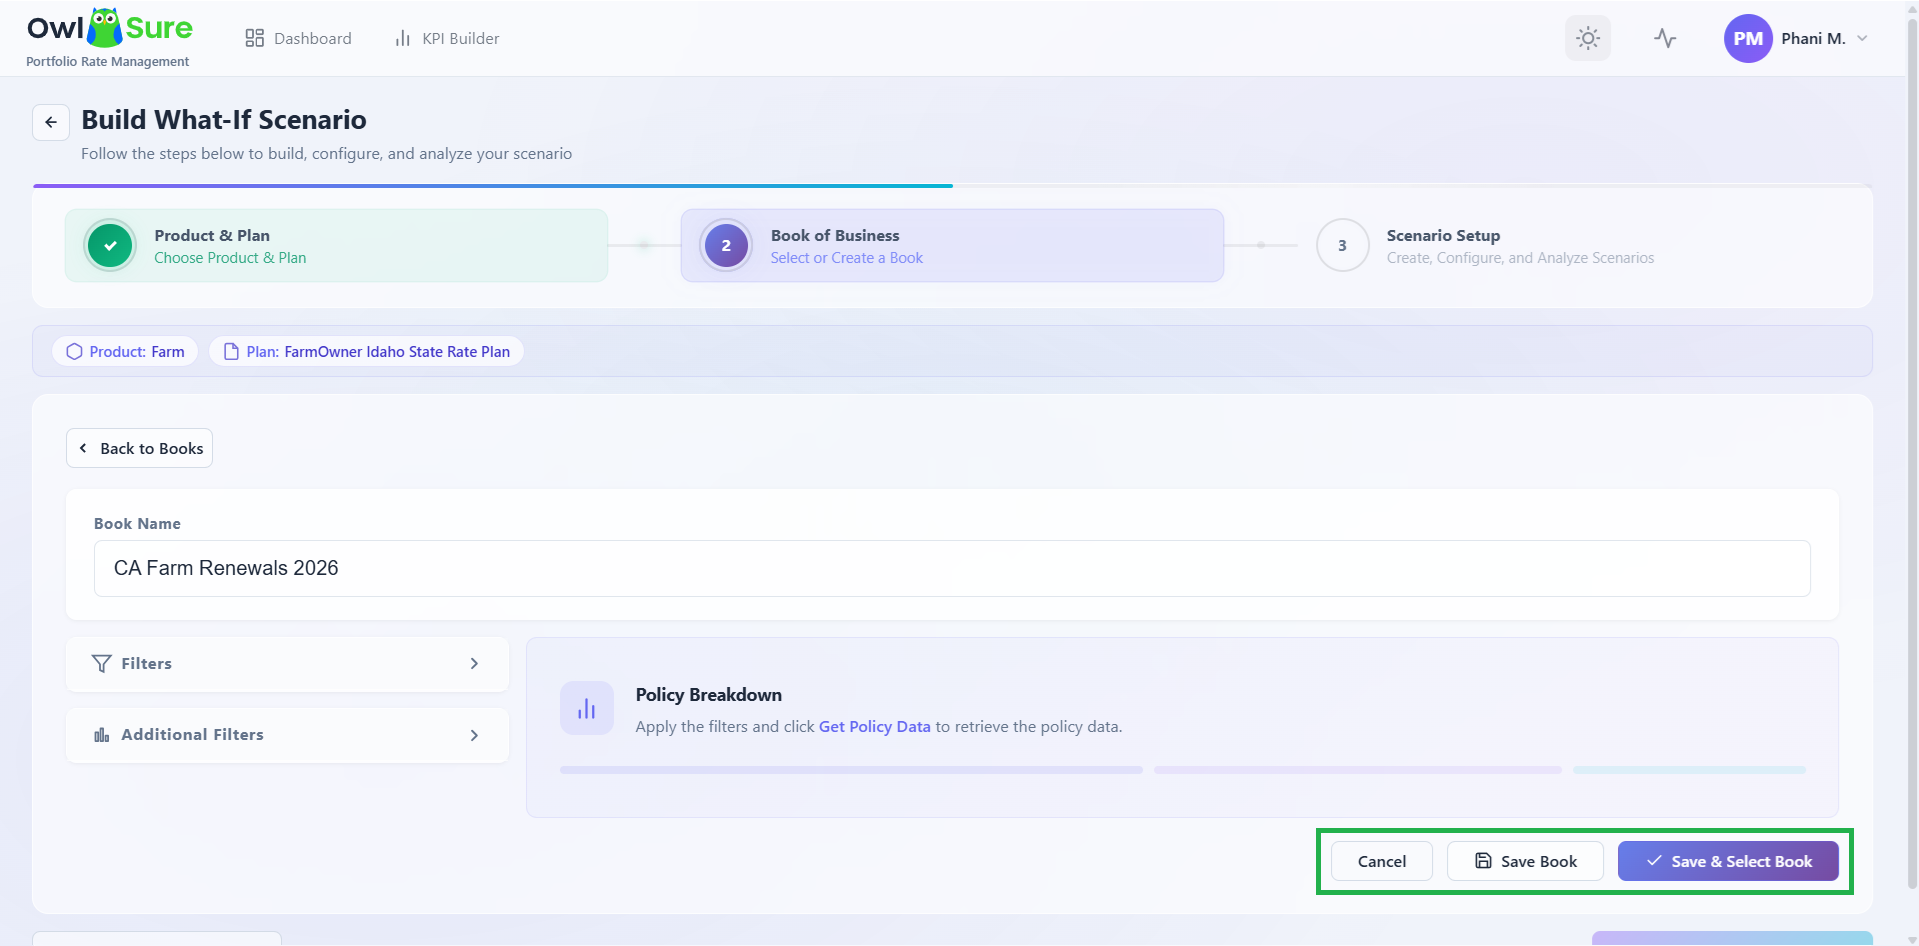Click the Book Name input field
Screen dimensions: 1919x946
[x=952, y=568]
